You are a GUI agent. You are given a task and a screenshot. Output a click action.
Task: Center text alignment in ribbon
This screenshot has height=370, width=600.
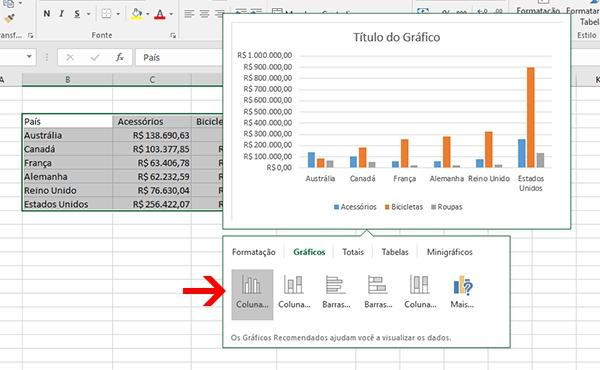[x=204, y=14]
